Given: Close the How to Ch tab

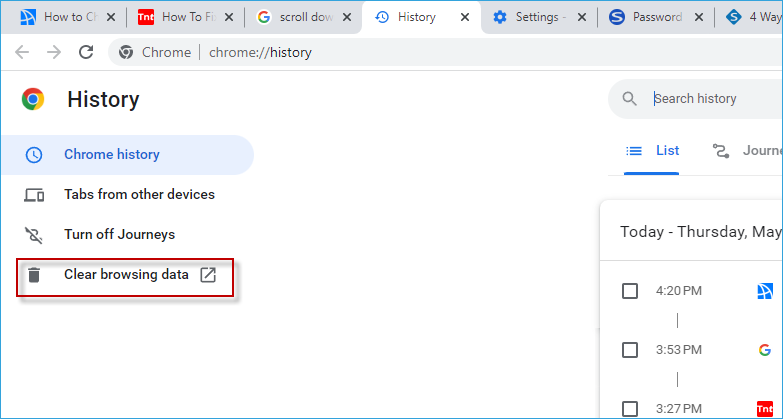Looking at the screenshot, I should pyautogui.click(x=111, y=17).
